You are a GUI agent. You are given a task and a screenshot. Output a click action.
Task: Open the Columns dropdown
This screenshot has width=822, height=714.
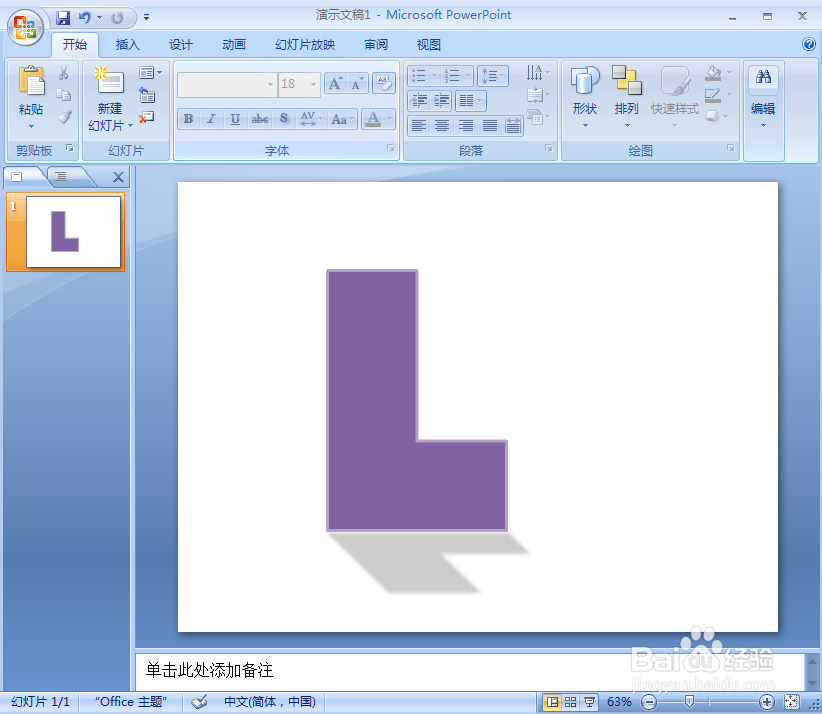(471, 100)
